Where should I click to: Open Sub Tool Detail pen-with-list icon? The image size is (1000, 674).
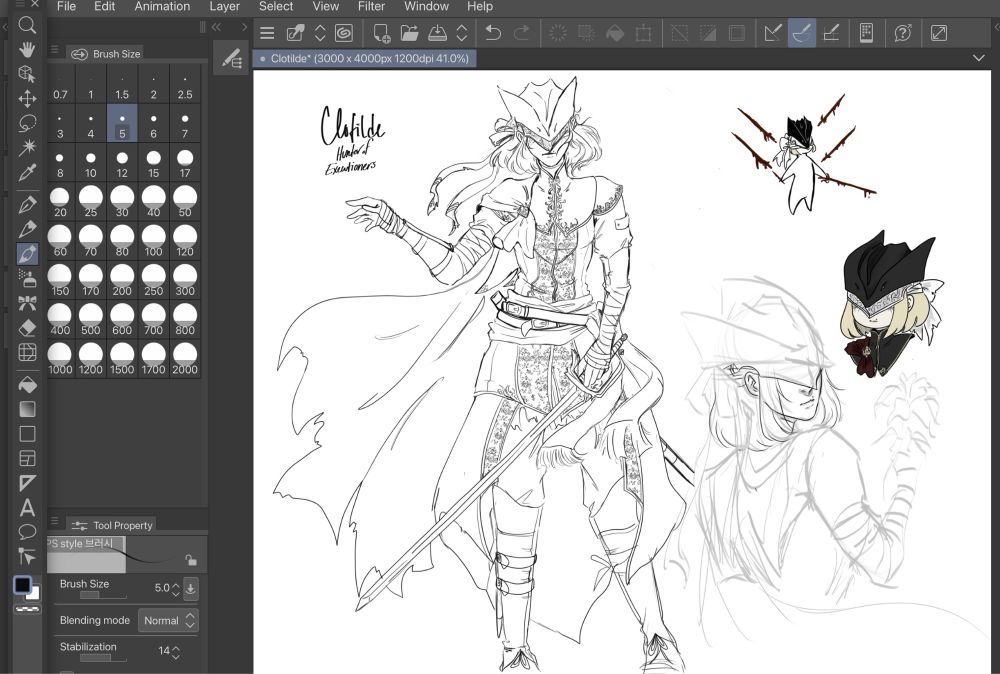(231, 58)
